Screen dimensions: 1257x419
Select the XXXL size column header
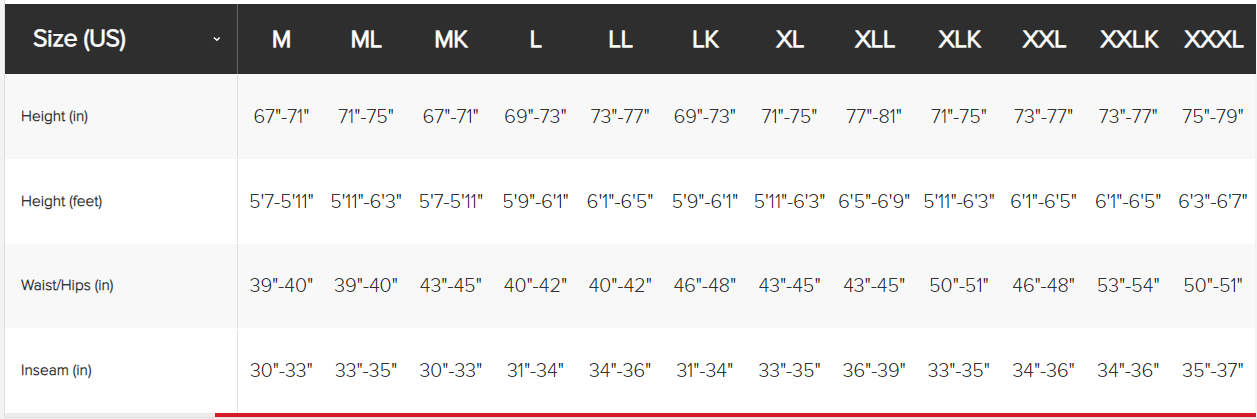[1213, 41]
